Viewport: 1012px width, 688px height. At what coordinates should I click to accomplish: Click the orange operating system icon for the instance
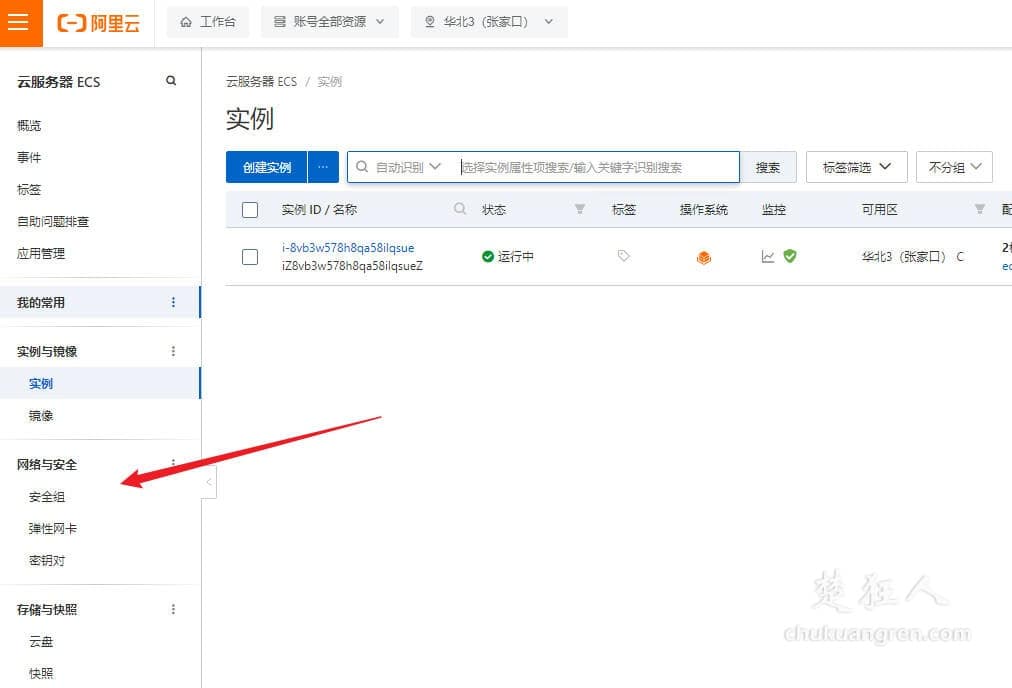coord(704,257)
